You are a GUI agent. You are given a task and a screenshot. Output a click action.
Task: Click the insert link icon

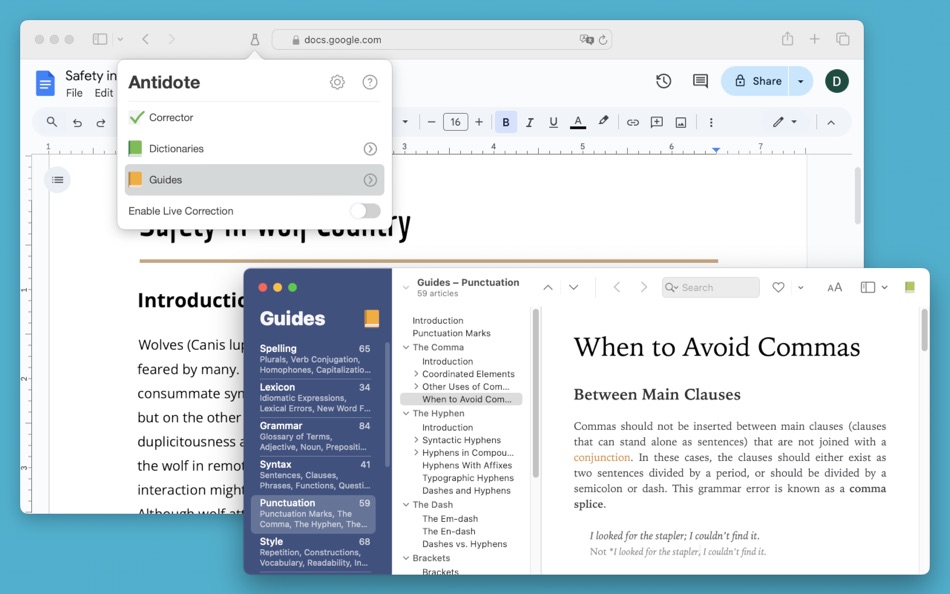(x=633, y=122)
